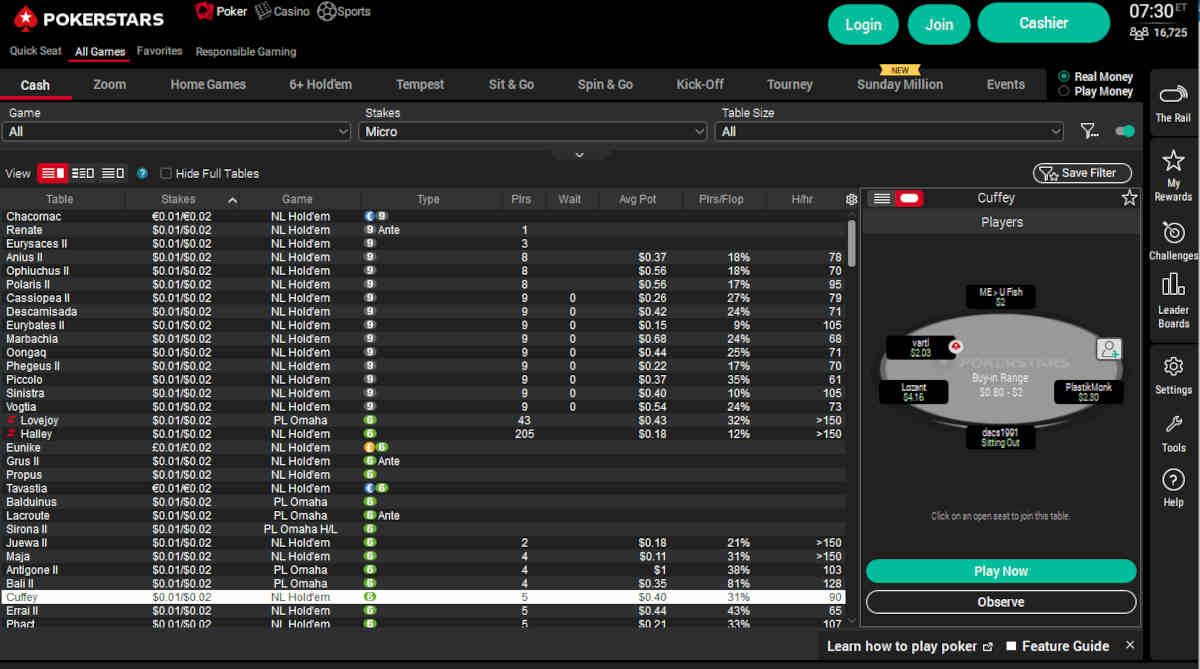Open Favorites section

click(x=159, y=51)
